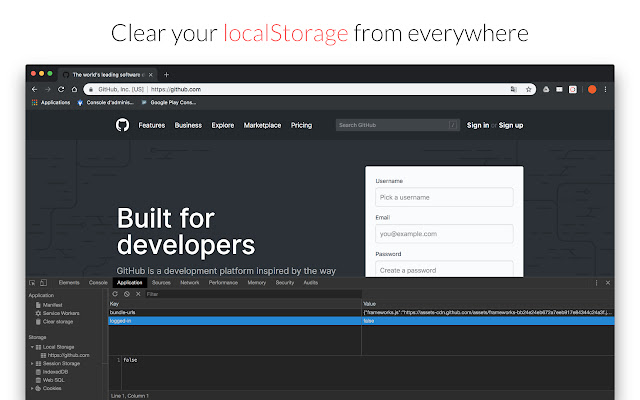Select the logged-in storage key row
This screenshot has height=400, width=640.
[361, 321]
